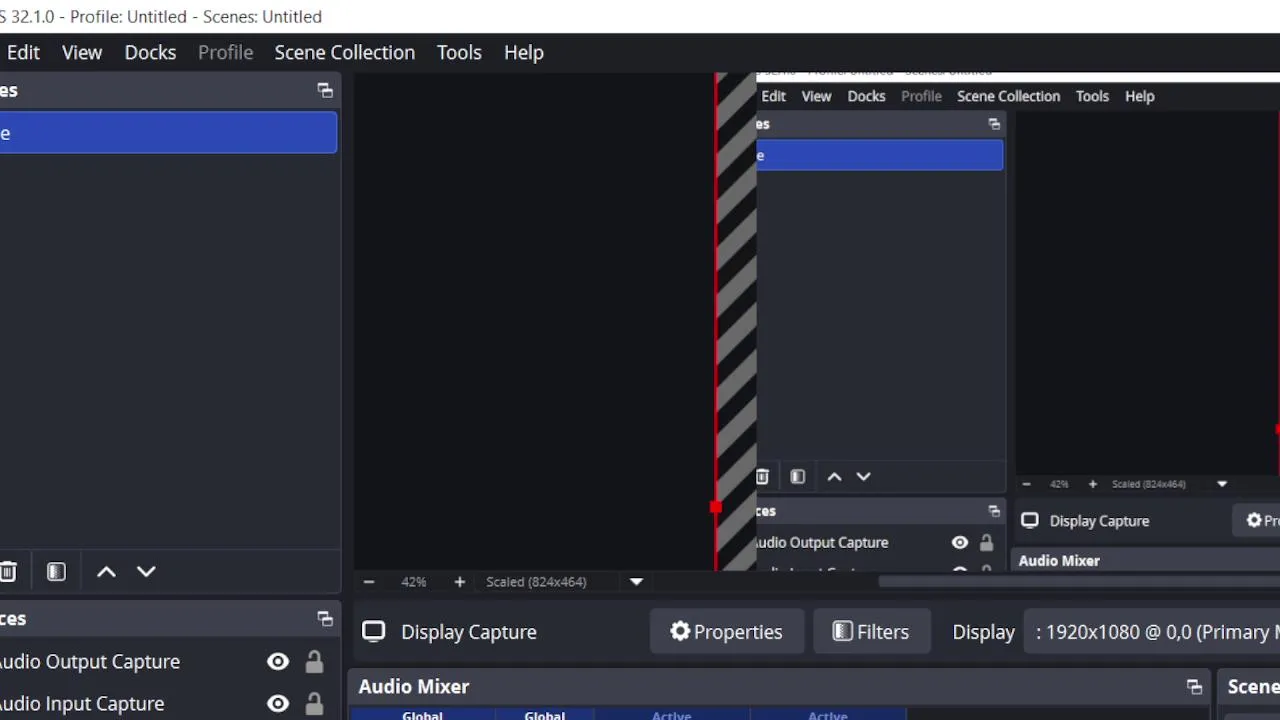This screenshot has width=1280, height=720.
Task: Click Display Capture monitor icon in mirrored preview
Action: [1030, 520]
